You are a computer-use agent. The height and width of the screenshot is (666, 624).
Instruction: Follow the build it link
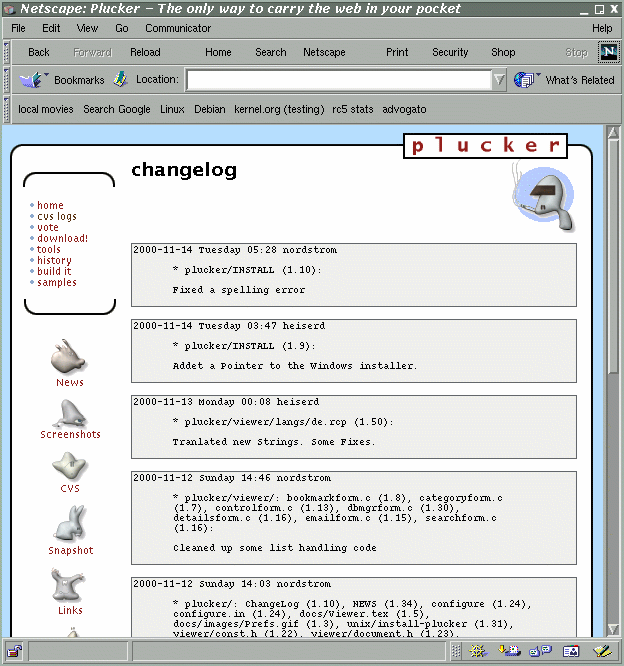coord(54,271)
